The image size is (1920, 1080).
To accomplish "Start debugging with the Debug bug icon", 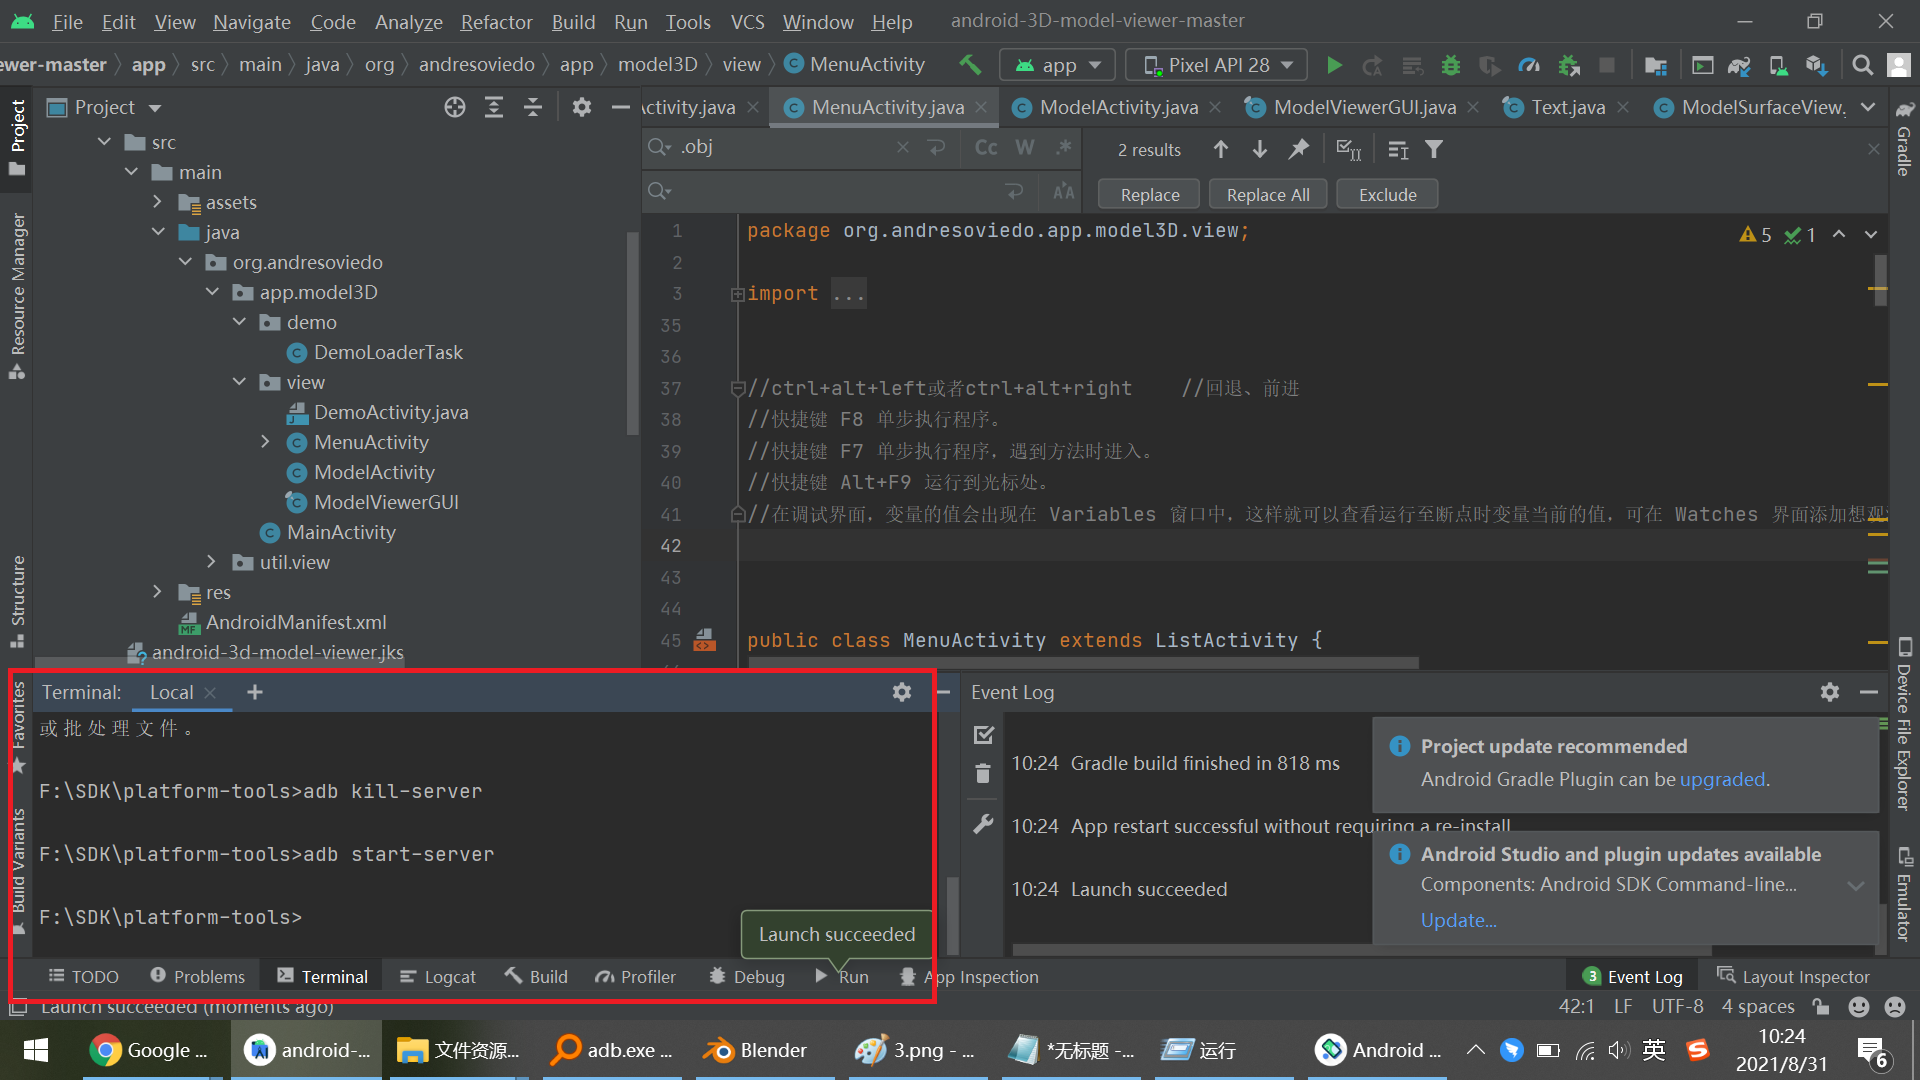I will point(1451,65).
